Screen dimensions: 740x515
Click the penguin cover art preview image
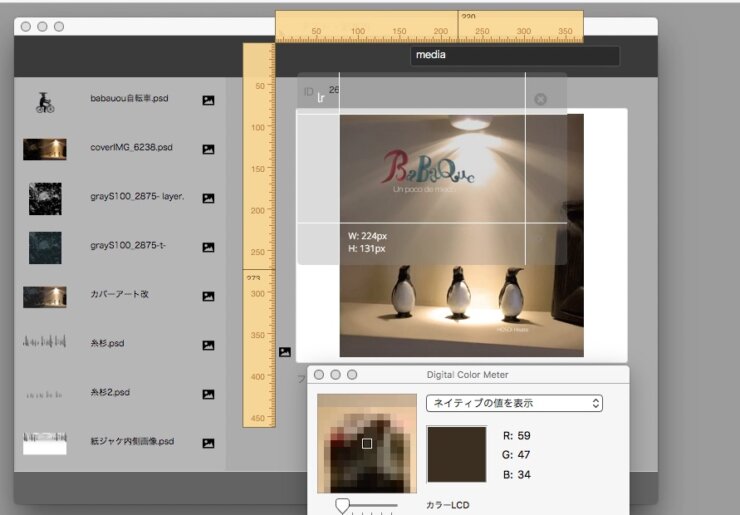point(462,236)
